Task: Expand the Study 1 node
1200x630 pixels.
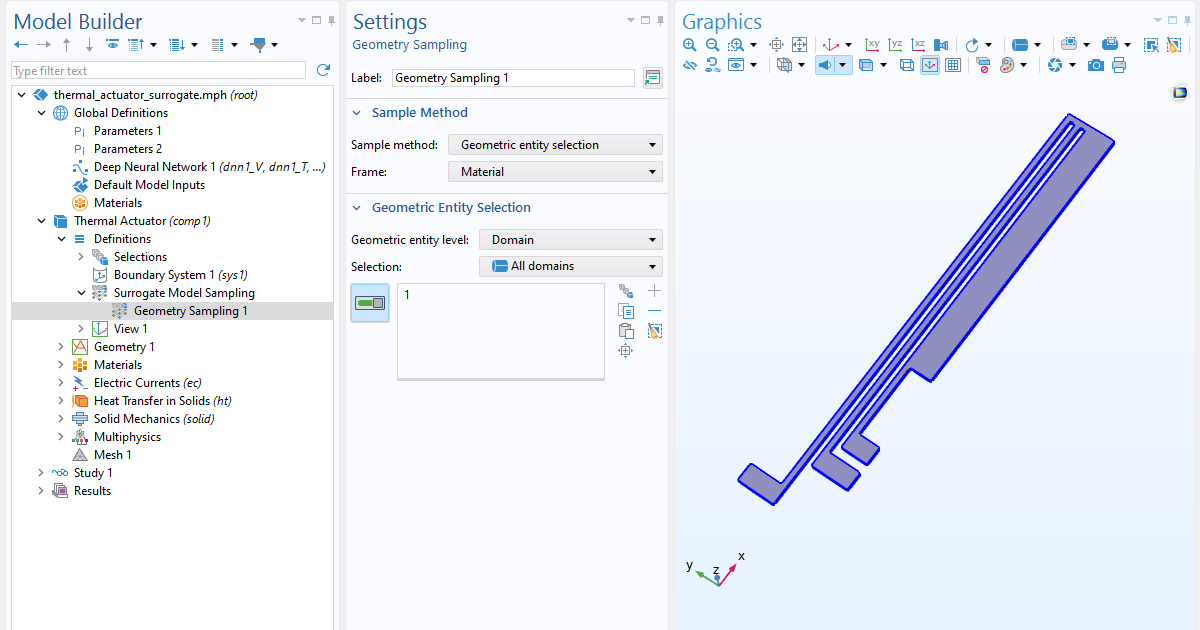Action: pyautogui.click(x=40, y=472)
